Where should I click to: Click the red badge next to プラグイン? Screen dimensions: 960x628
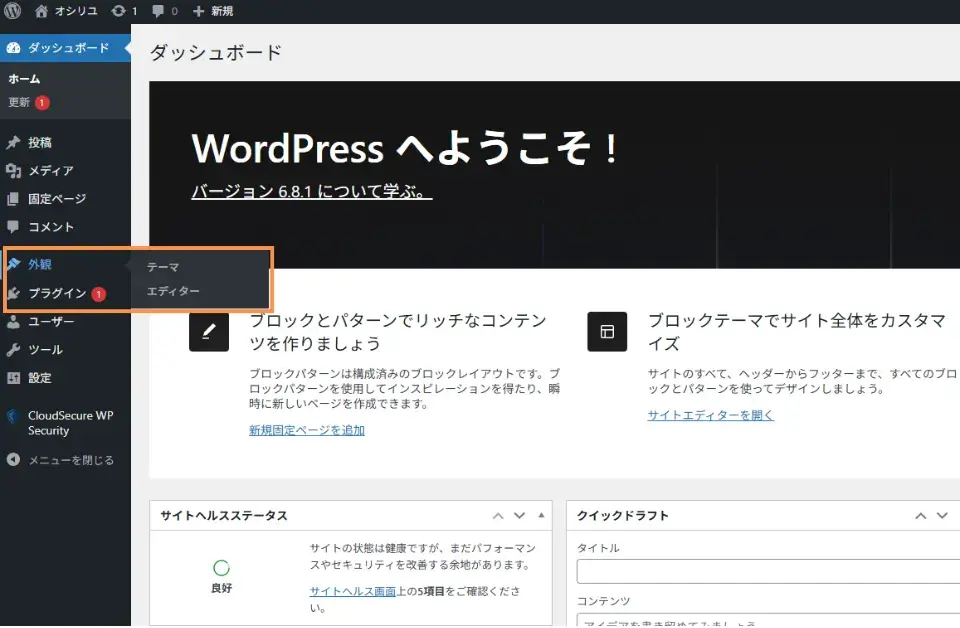99,294
